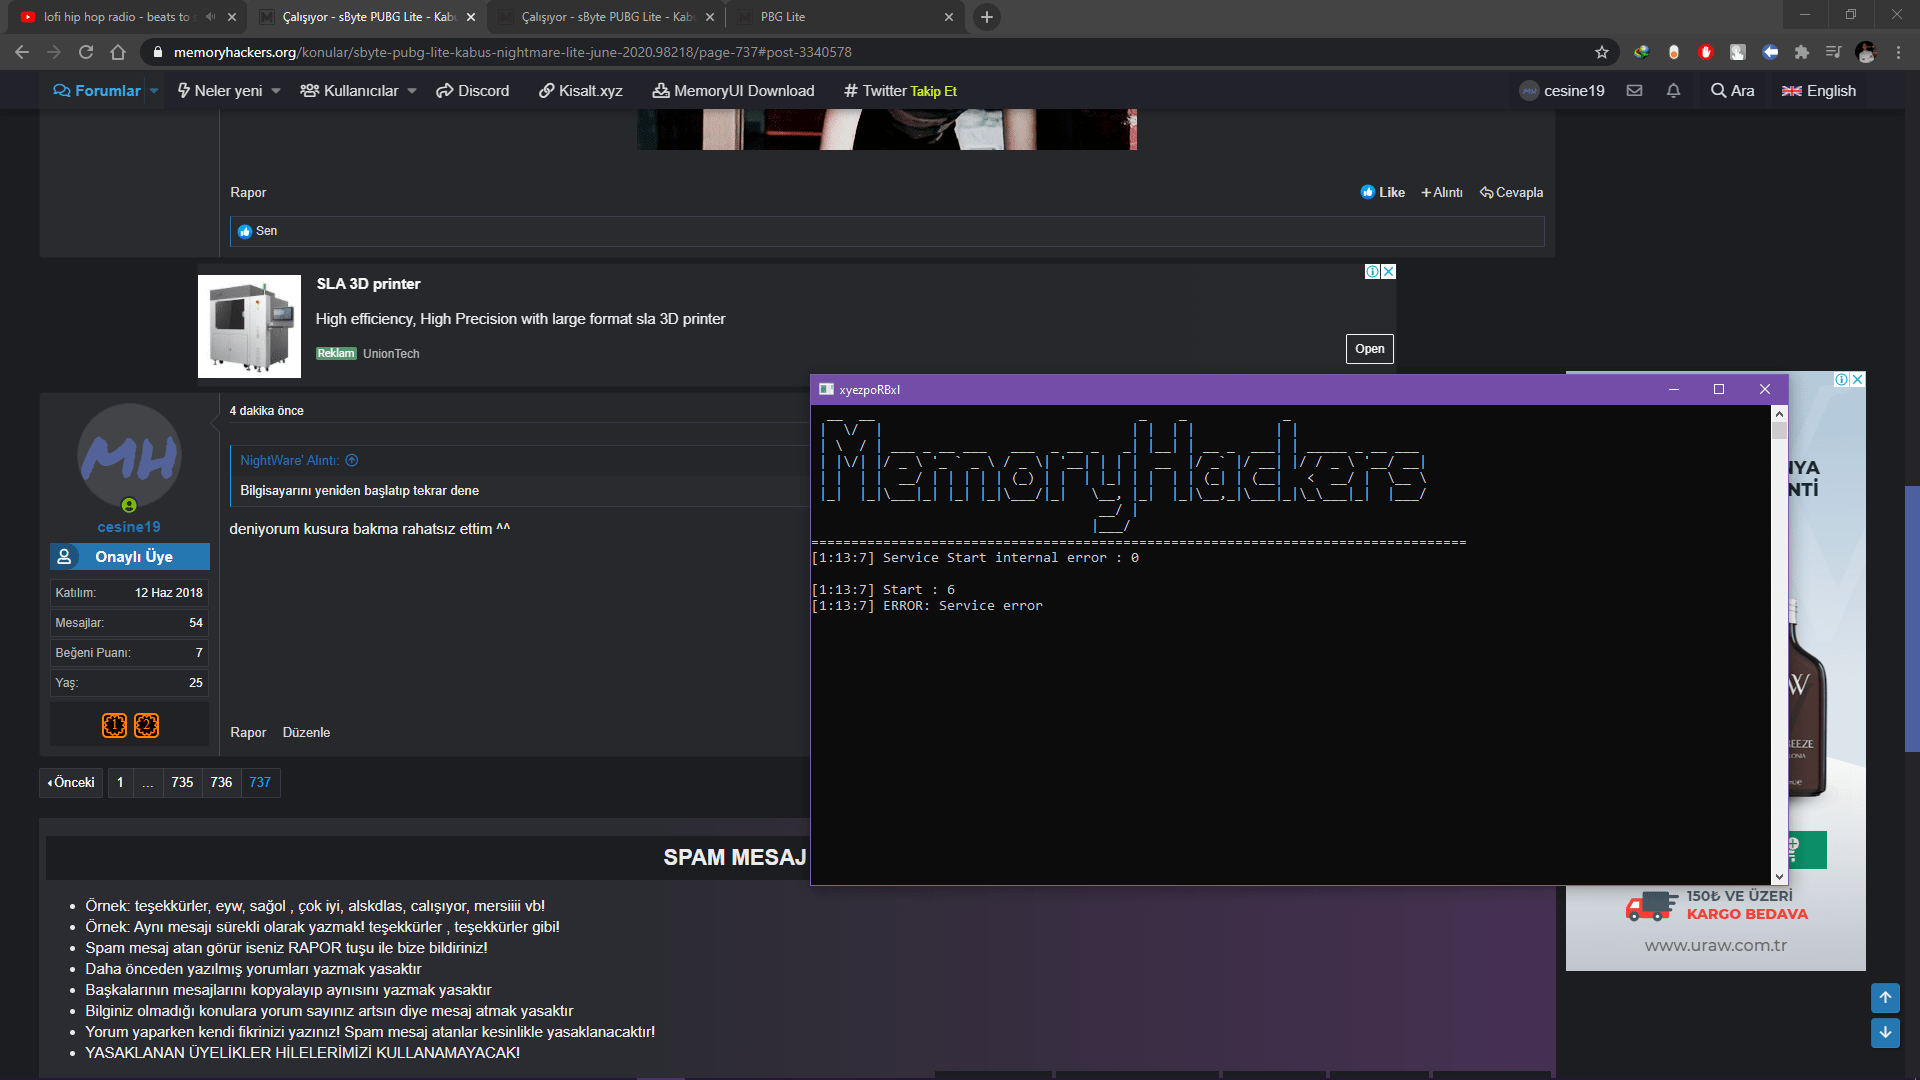Open the Kisalt.xyz nav link
The width and height of the screenshot is (1920, 1080).
click(581, 91)
